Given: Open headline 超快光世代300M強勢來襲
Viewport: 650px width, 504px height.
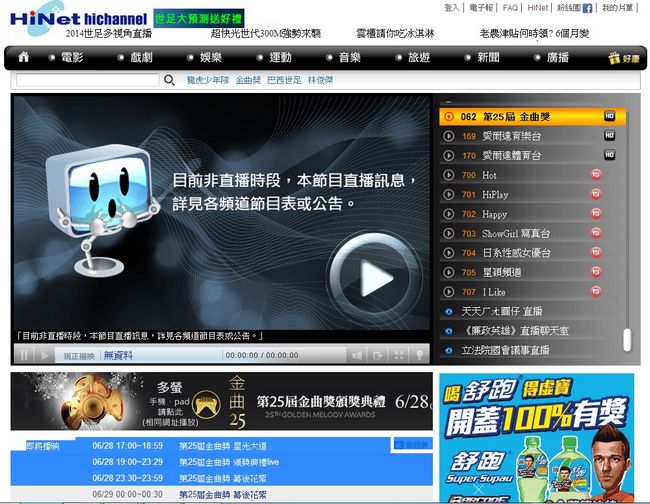Looking at the screenshot, I should tap(266, 34).
